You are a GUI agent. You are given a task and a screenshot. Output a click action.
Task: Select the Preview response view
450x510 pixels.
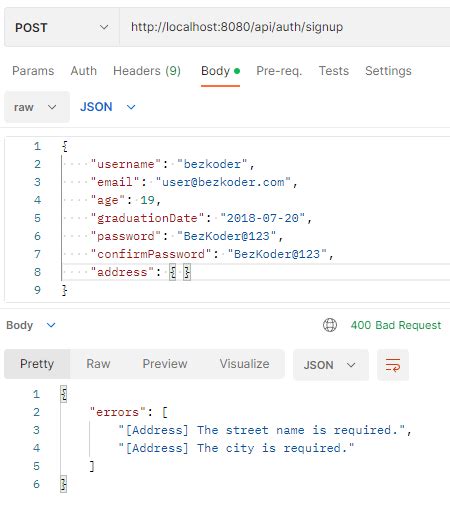point(165,364)
